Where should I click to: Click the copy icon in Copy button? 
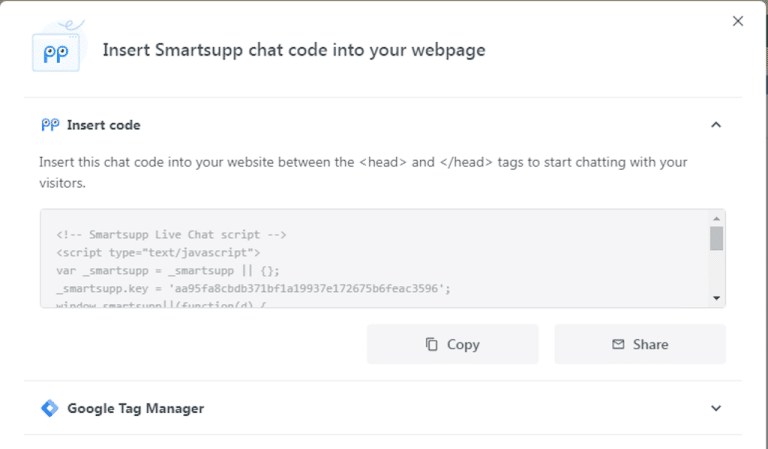point(432,344)
